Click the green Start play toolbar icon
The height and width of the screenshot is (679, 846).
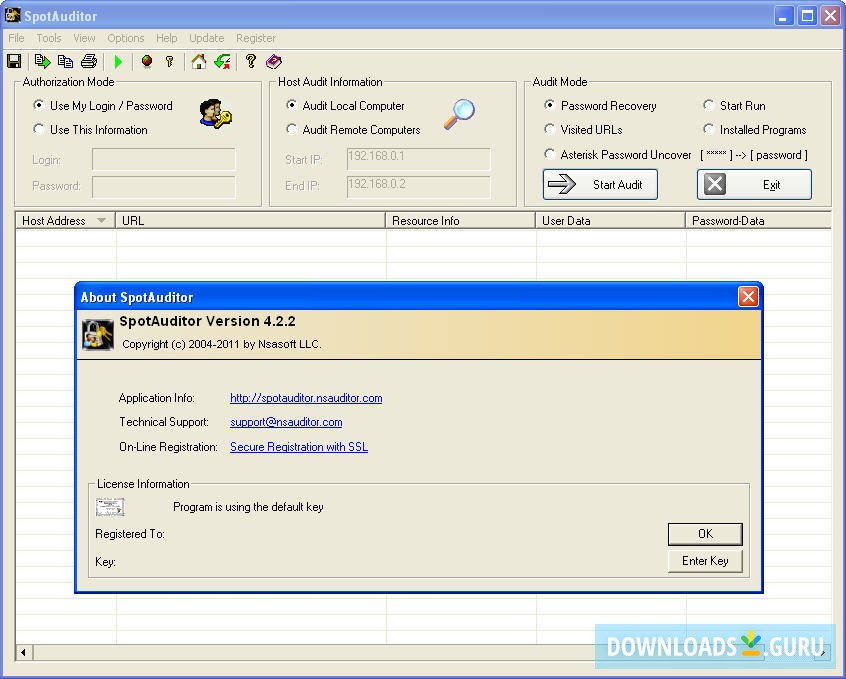119,62
